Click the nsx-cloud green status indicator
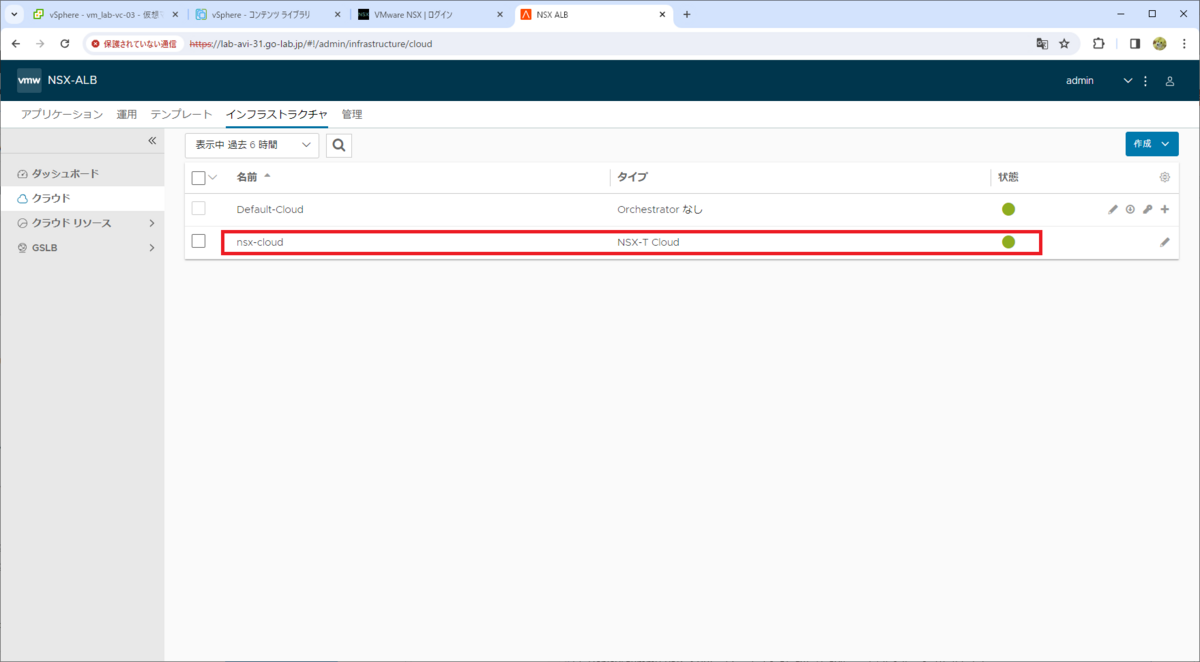 pyautogui.click(x=1008, y=241)
